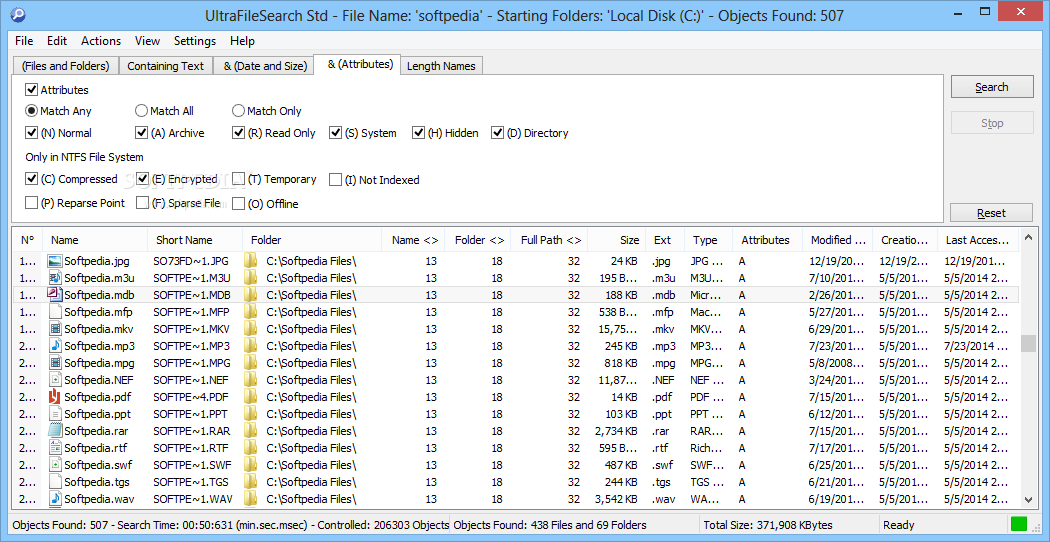Sort results by the Ext column header

tap(665, 240)
